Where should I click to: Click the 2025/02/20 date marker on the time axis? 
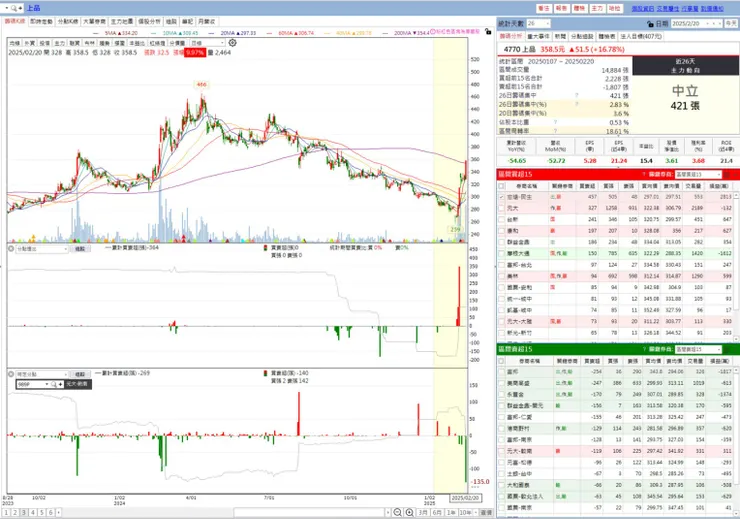tap(465, 498)
